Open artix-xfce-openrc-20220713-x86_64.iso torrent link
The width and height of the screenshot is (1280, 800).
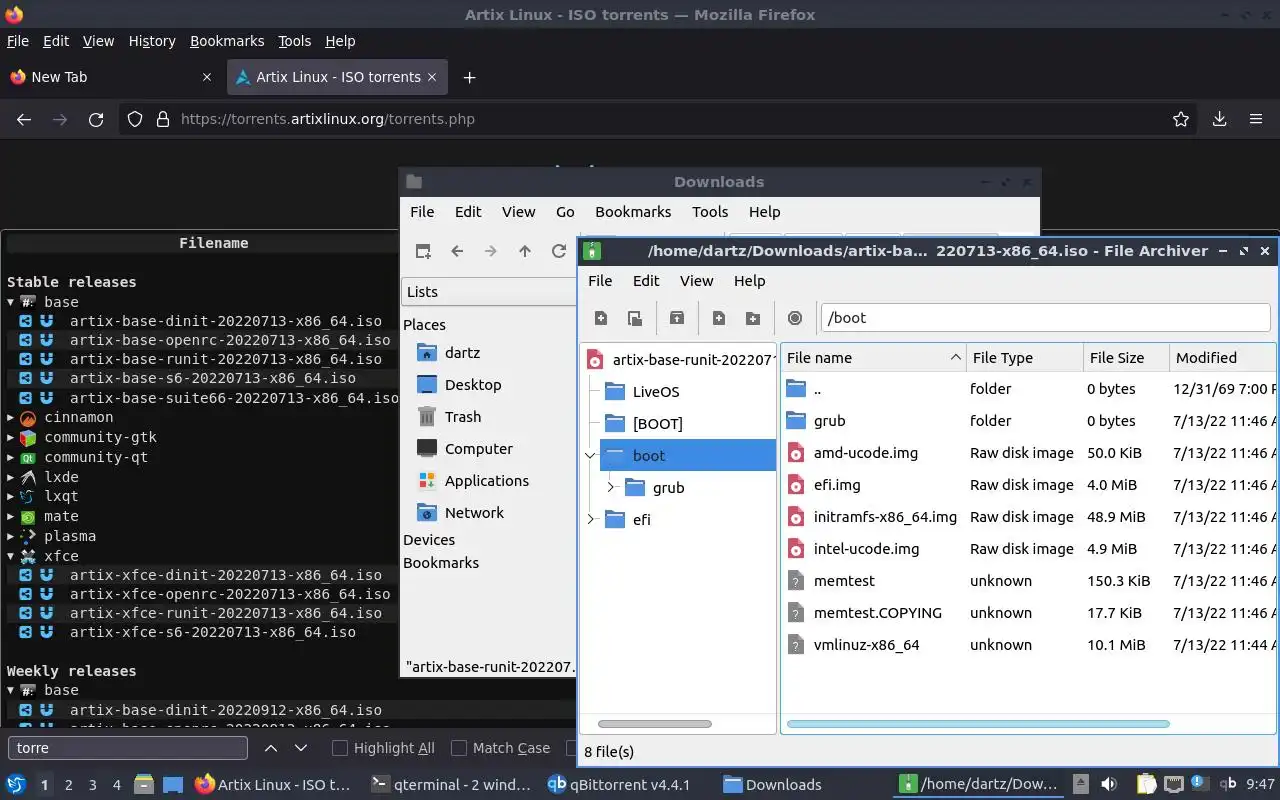click(230, 594)
